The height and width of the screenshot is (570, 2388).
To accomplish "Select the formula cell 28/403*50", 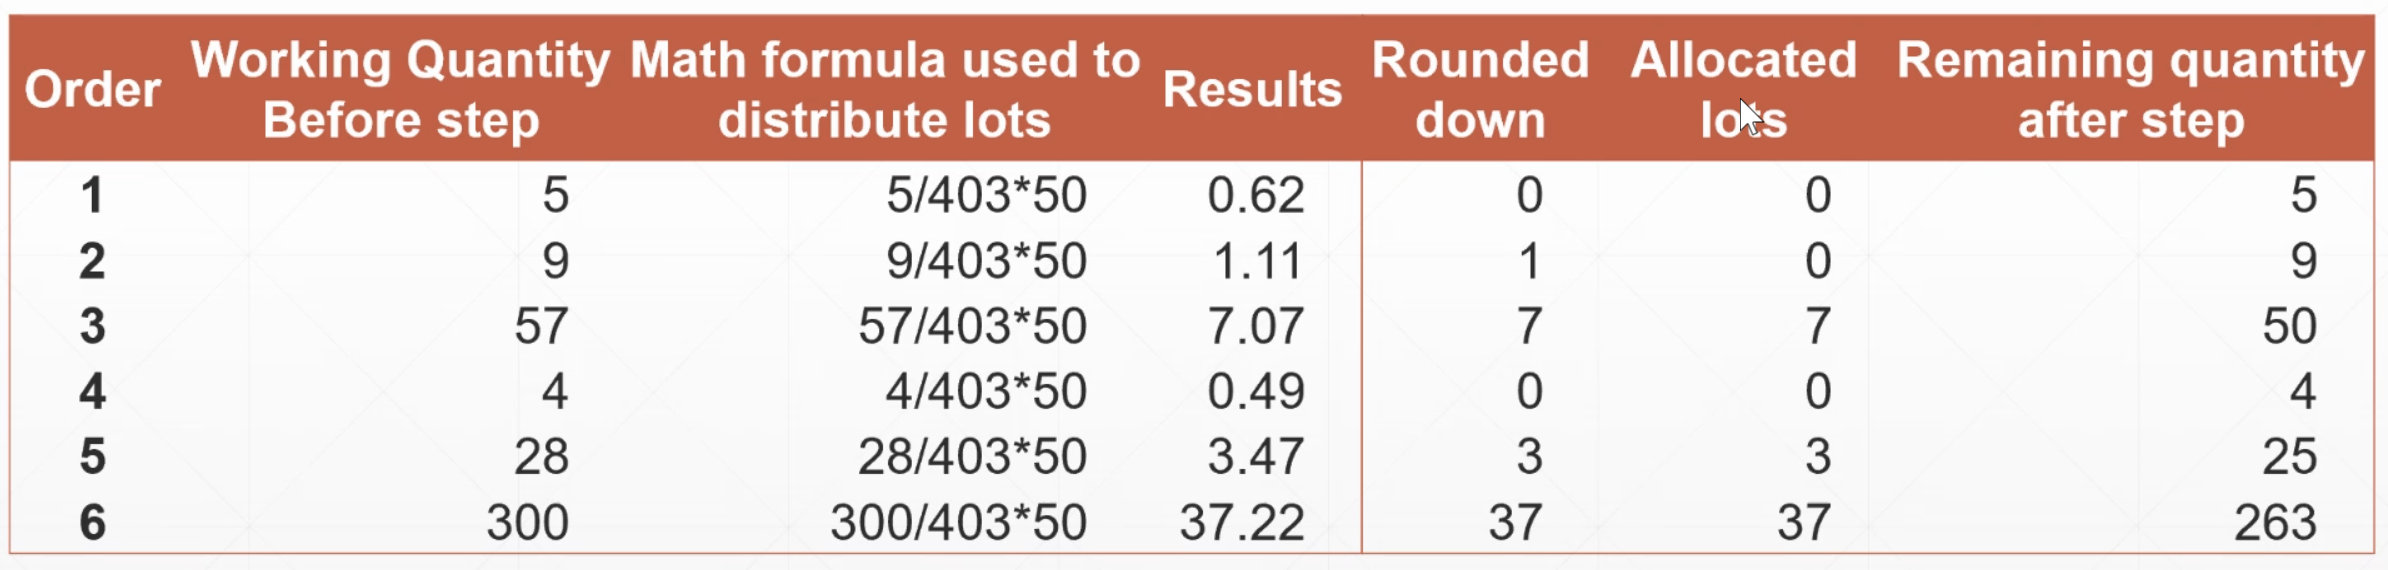I will [x=972, y=457].
